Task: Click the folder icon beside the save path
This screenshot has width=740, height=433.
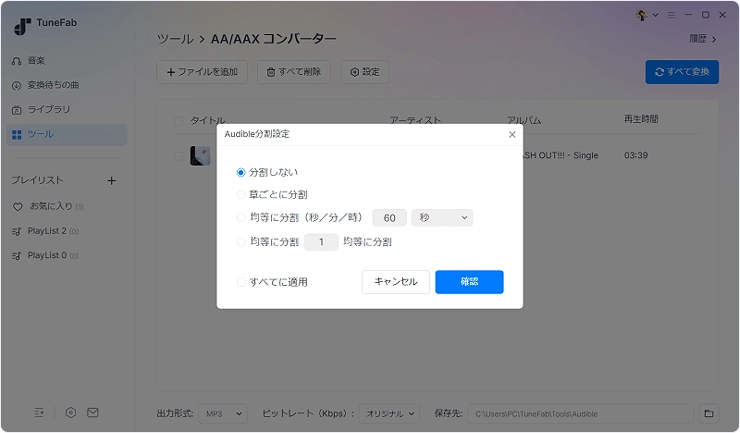Action: (709, 414)
